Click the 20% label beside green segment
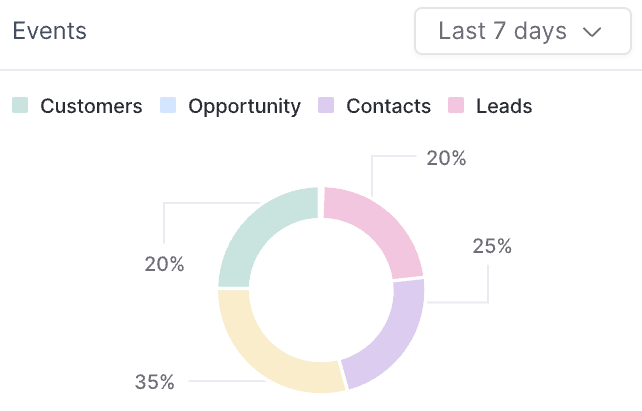The height and width of the screenshot is (411, 642). [164, 264]
